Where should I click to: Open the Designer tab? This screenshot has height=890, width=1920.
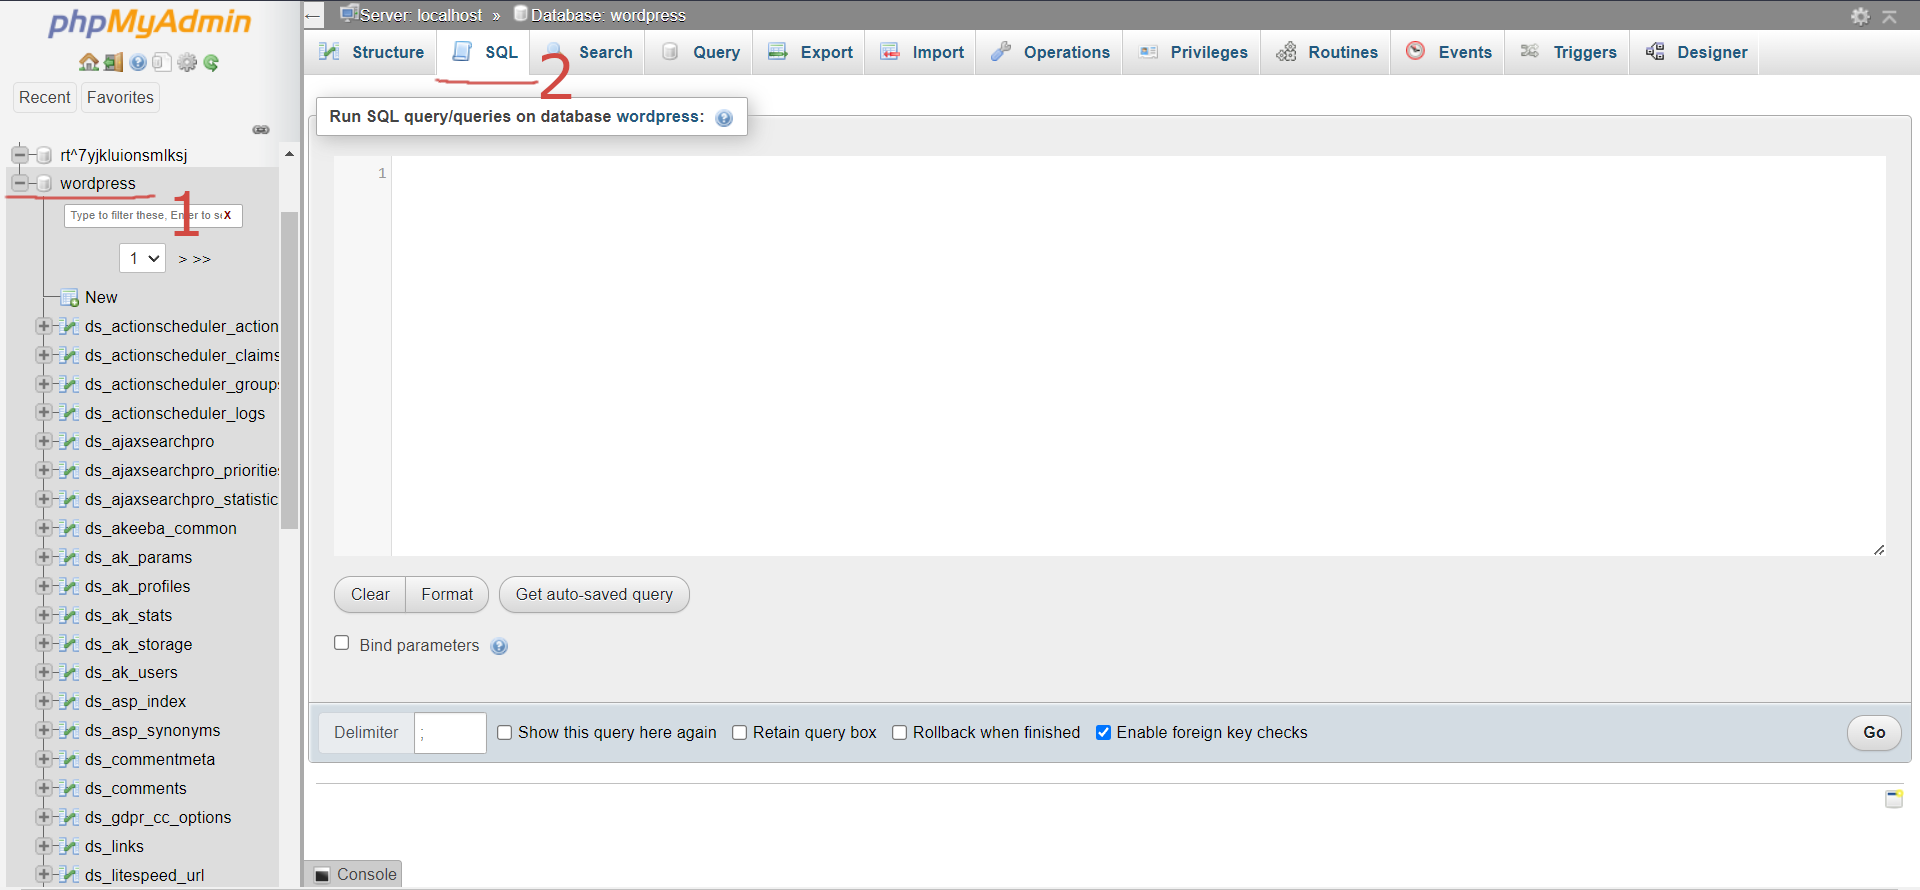click(1696, 52)
